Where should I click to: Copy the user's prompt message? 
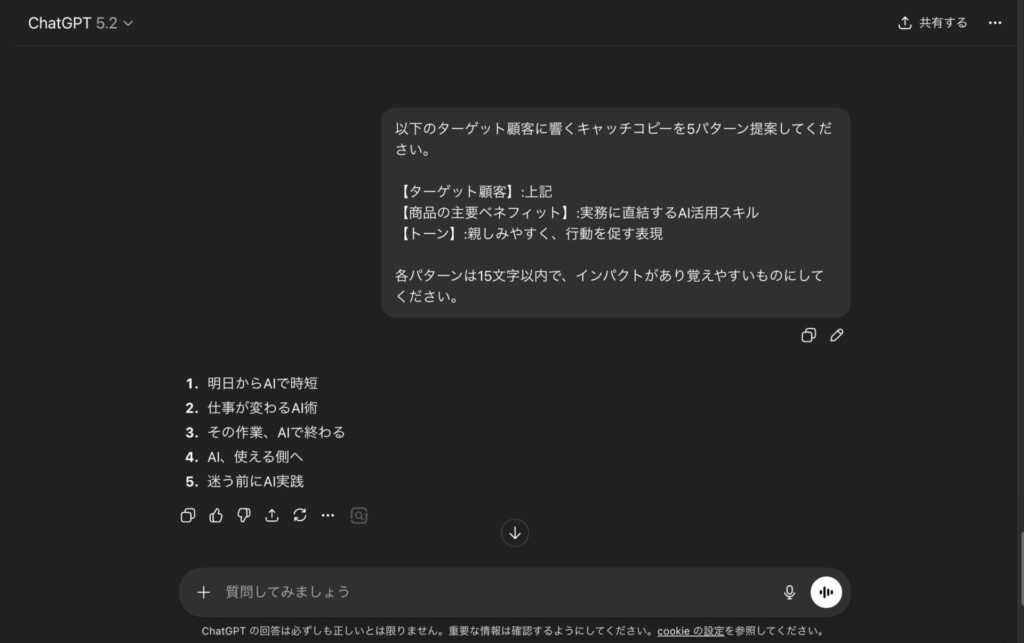click(x=809, y=336)
